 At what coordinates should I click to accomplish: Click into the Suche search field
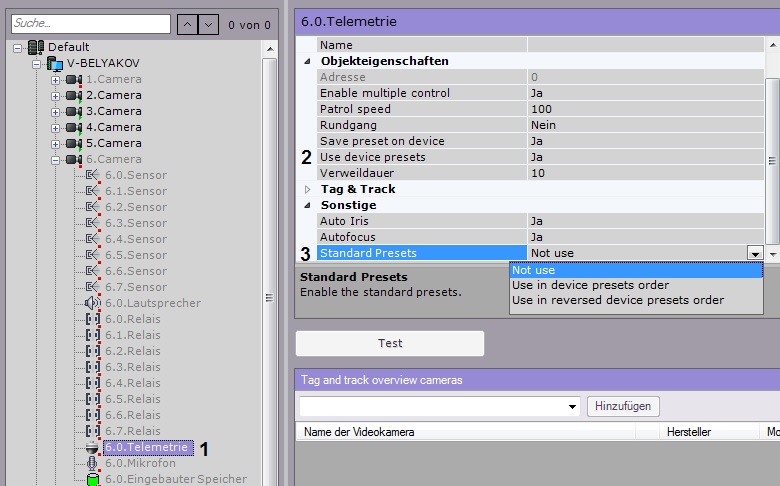tap(90, 22)
